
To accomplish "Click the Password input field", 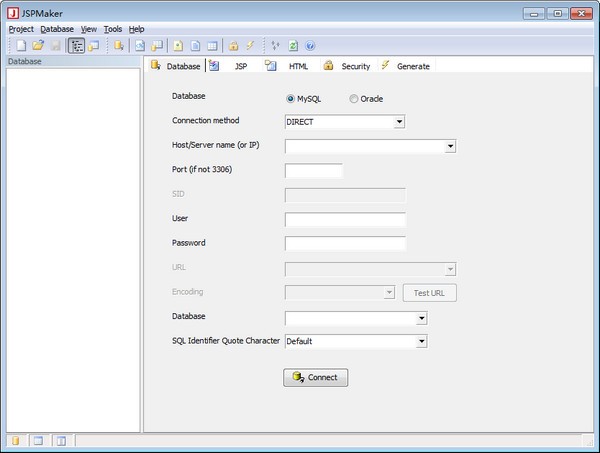I will [345, 243].
